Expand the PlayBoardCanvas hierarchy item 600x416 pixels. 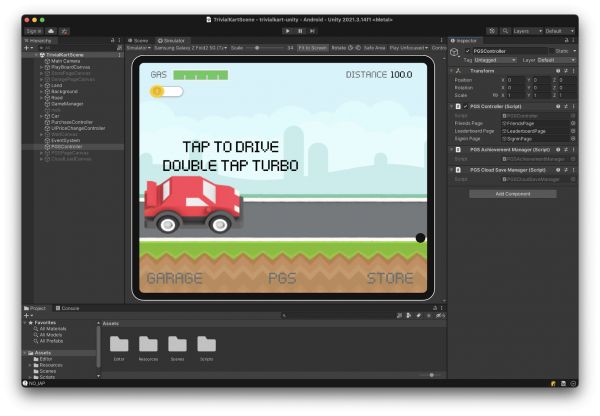(41, 67)
